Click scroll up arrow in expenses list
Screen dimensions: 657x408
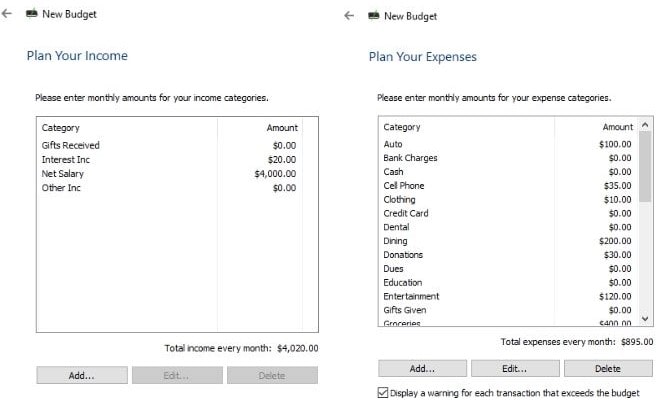645,125
